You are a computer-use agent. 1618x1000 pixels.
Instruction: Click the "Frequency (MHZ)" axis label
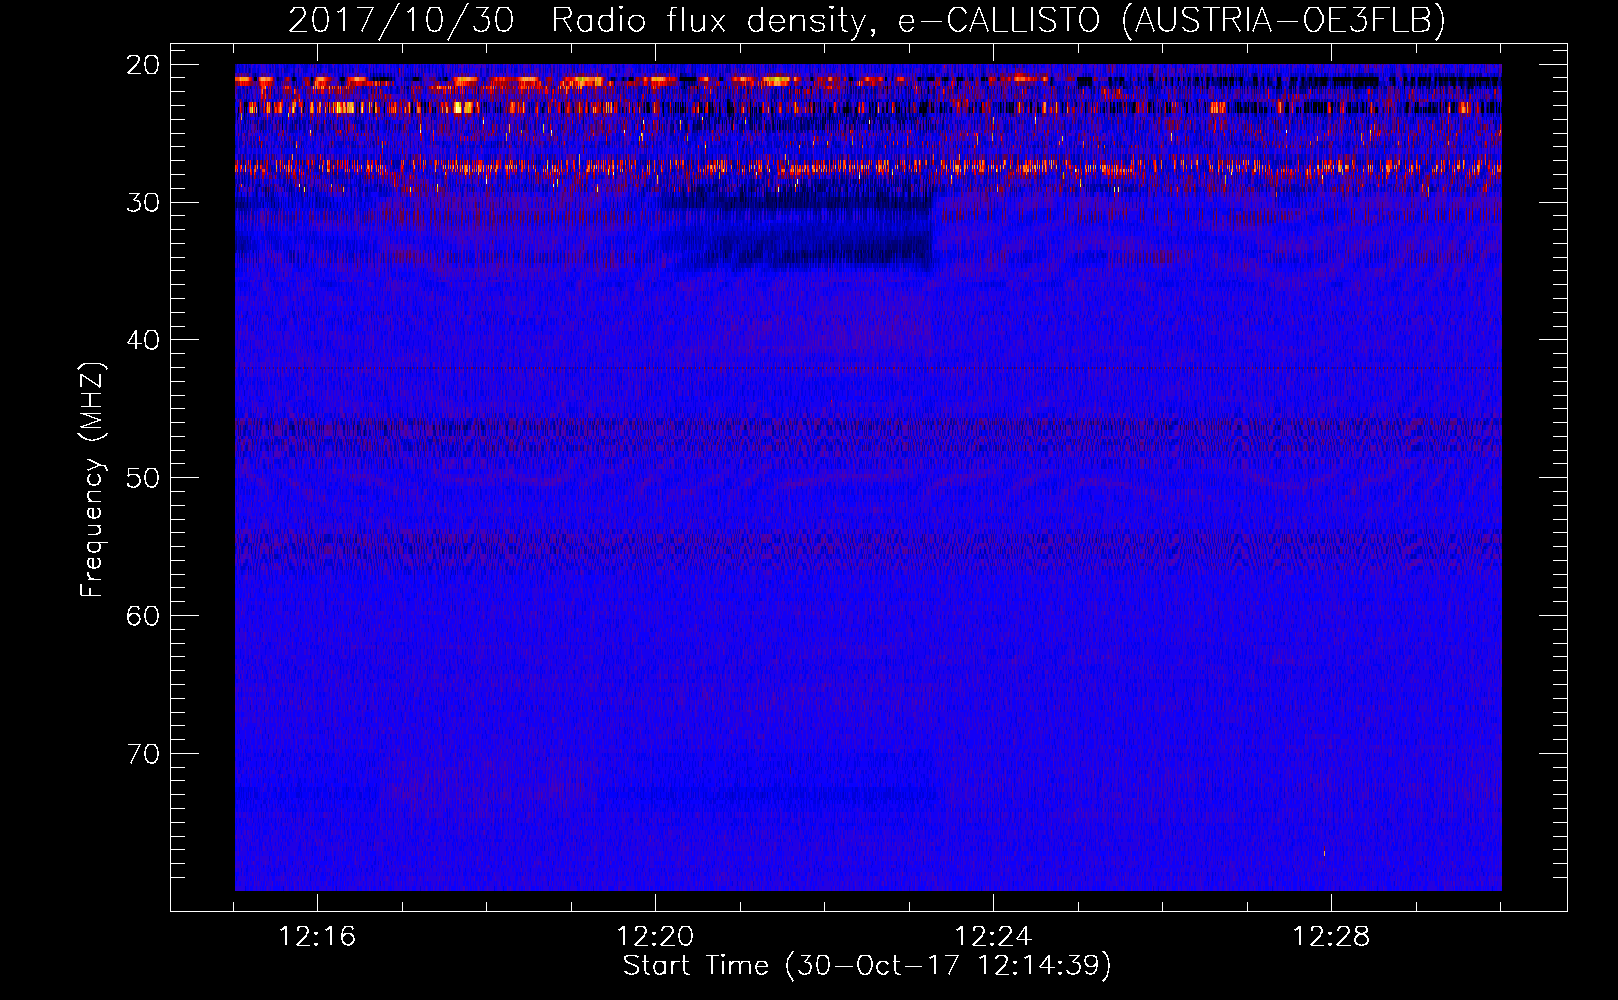coord(92,480)
